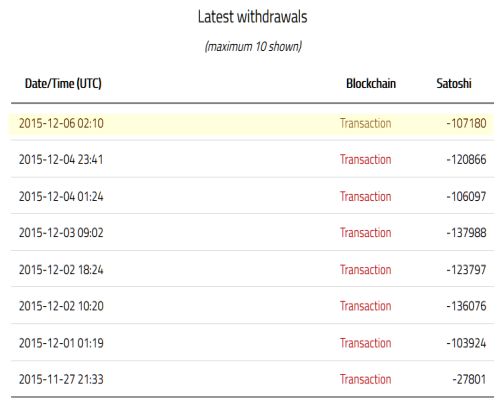
Task: Select the -120866 satoshi amount
Action: pyautogui.click(x=466, y=159)
